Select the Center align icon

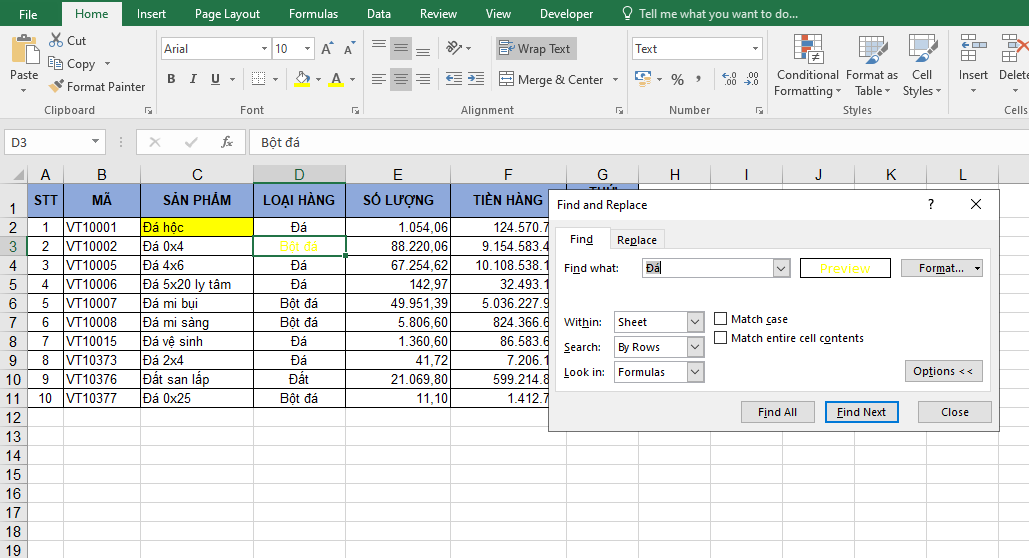400,80
